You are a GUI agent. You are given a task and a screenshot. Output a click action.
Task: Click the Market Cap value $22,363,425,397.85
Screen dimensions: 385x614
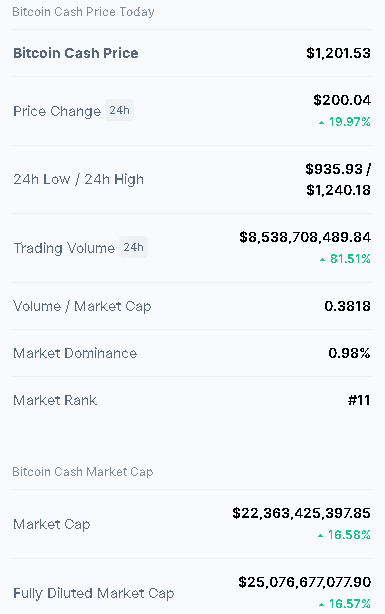(302, 513)
